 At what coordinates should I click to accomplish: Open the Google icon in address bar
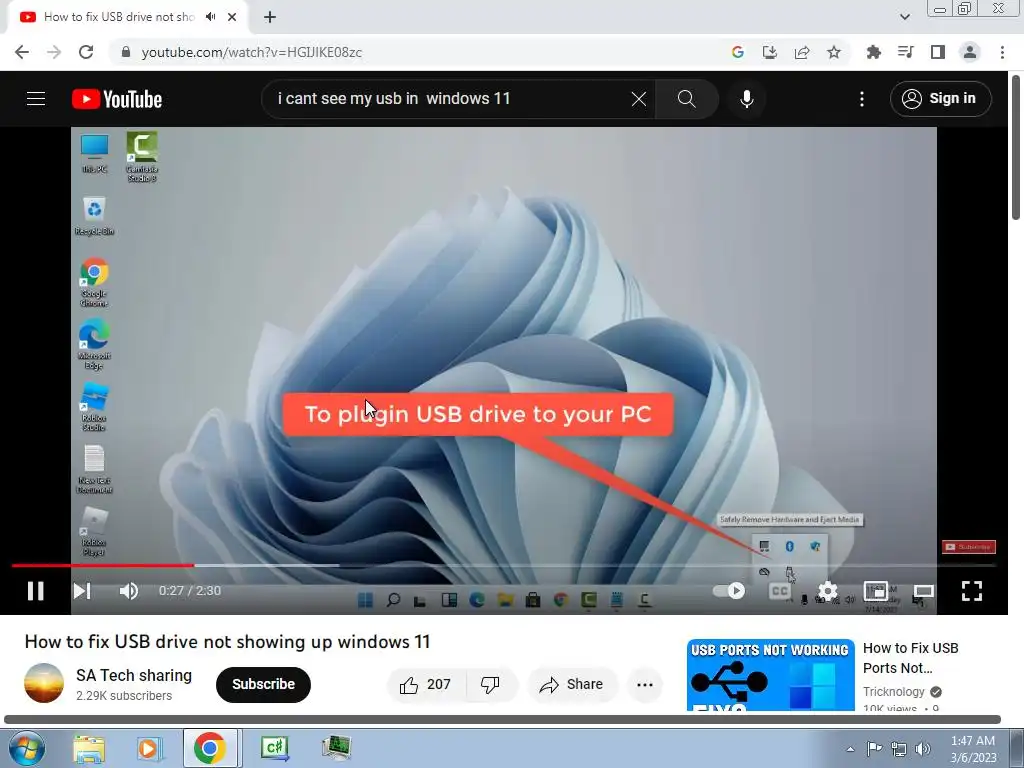[738, 52]
